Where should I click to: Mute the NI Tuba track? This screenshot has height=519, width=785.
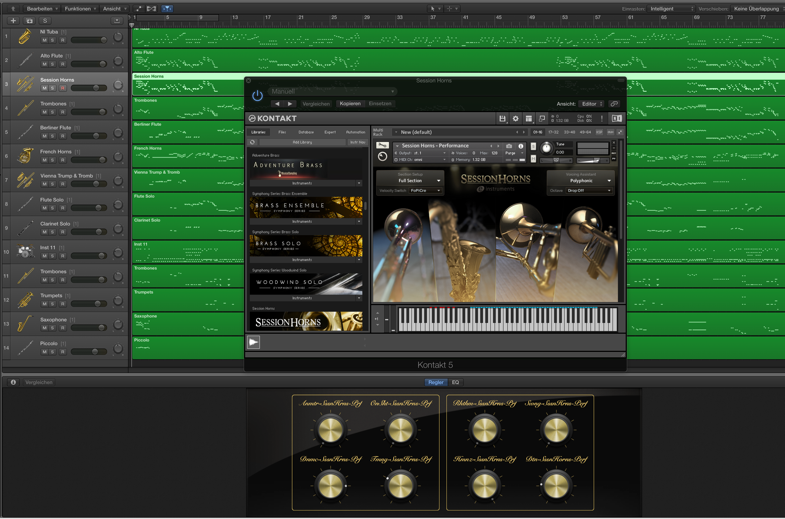(x=44, y=40)
